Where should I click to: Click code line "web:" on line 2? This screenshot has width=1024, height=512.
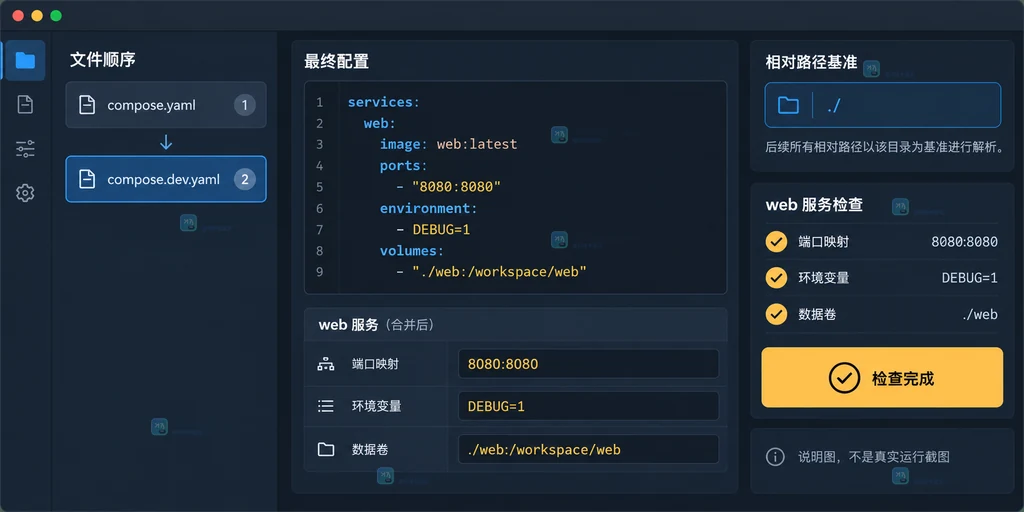[380, 123]
